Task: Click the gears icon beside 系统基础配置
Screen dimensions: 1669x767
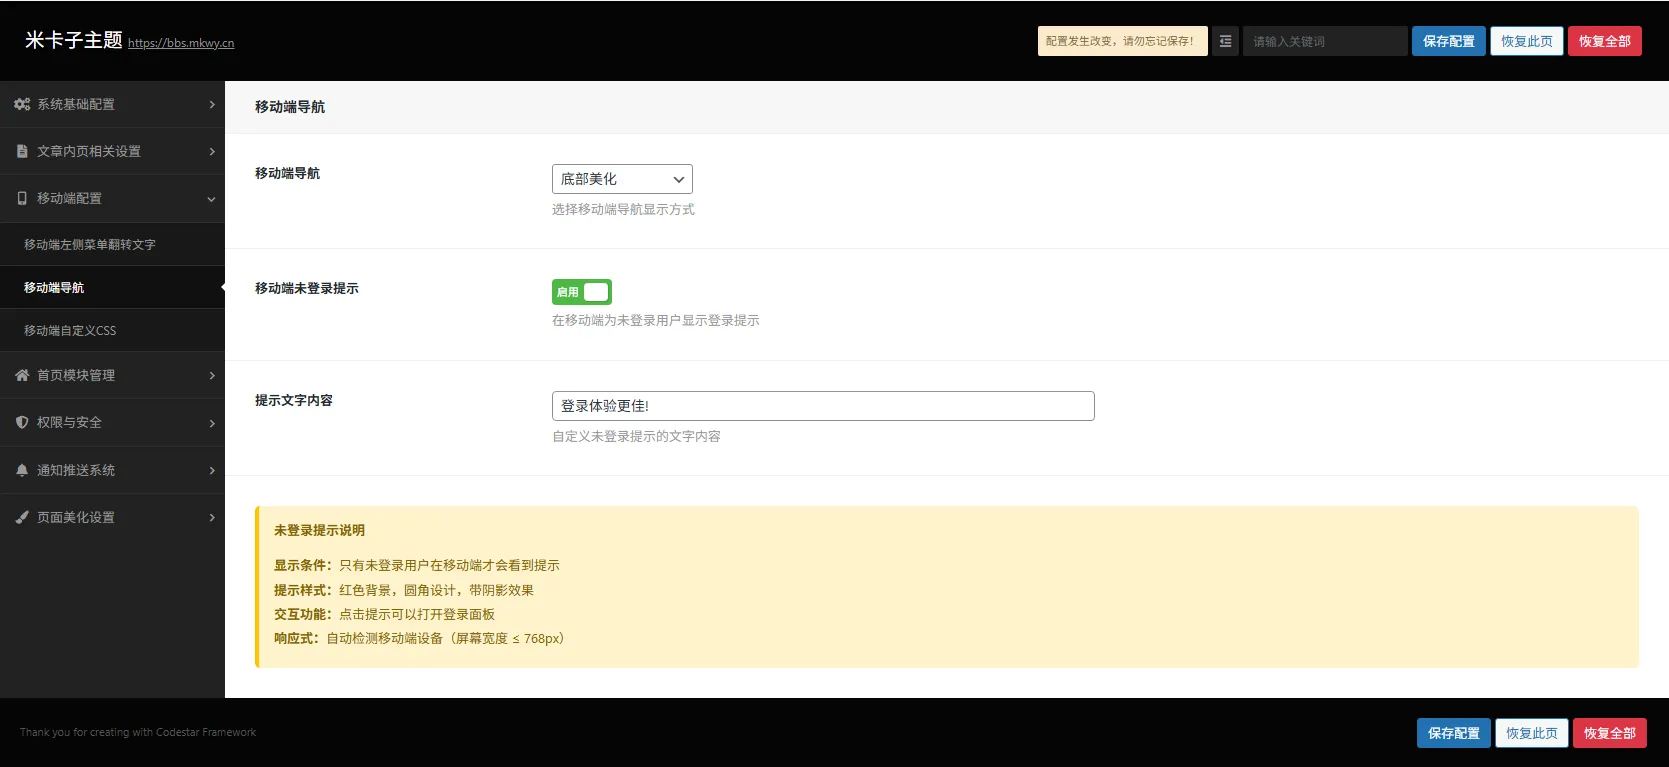Action: click(22, 104)
